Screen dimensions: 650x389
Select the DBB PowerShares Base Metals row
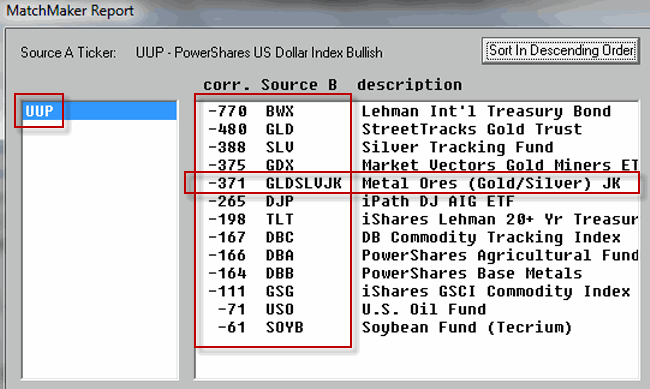click(417, 273)
